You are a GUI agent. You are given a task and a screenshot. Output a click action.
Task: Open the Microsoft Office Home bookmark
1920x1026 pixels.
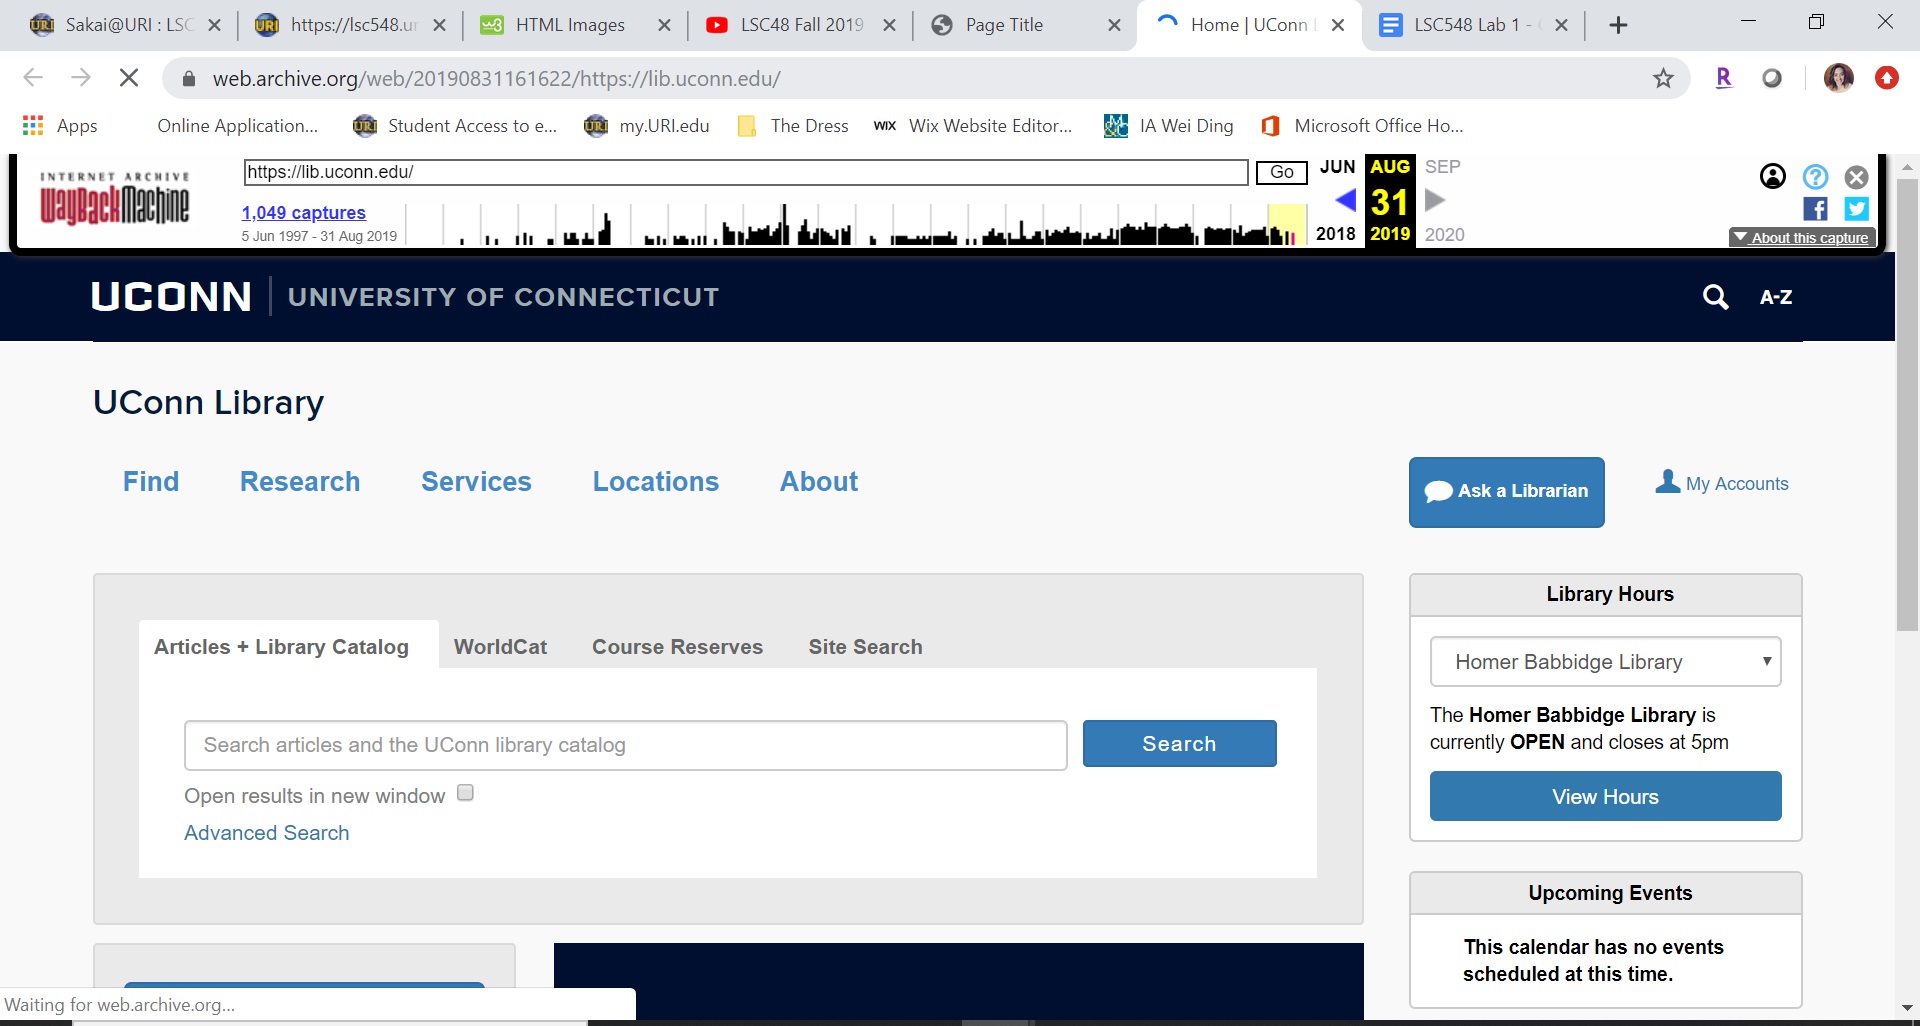(x=1362, y=126)
